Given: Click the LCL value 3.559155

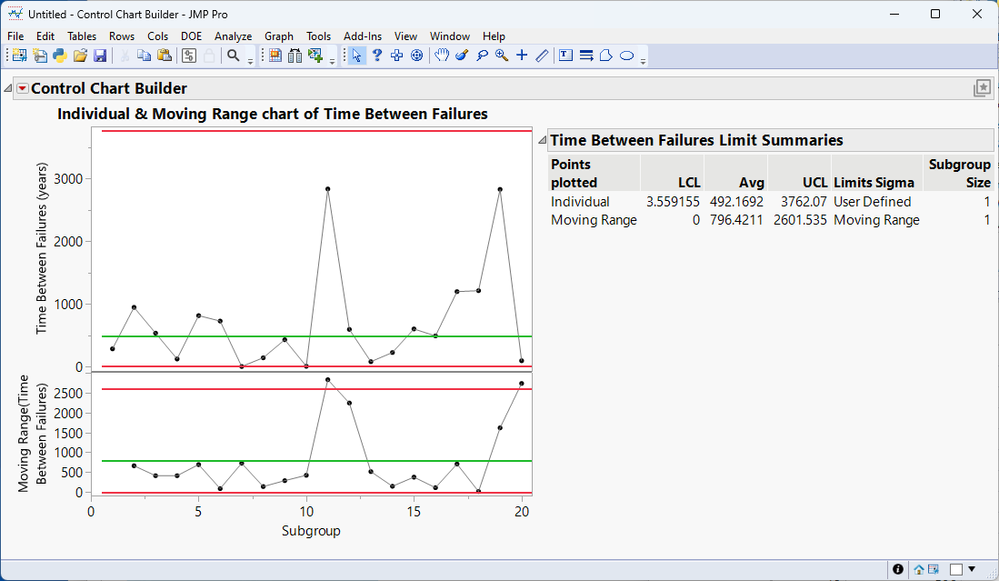Looking at the screenshot, I should (673, 202).
